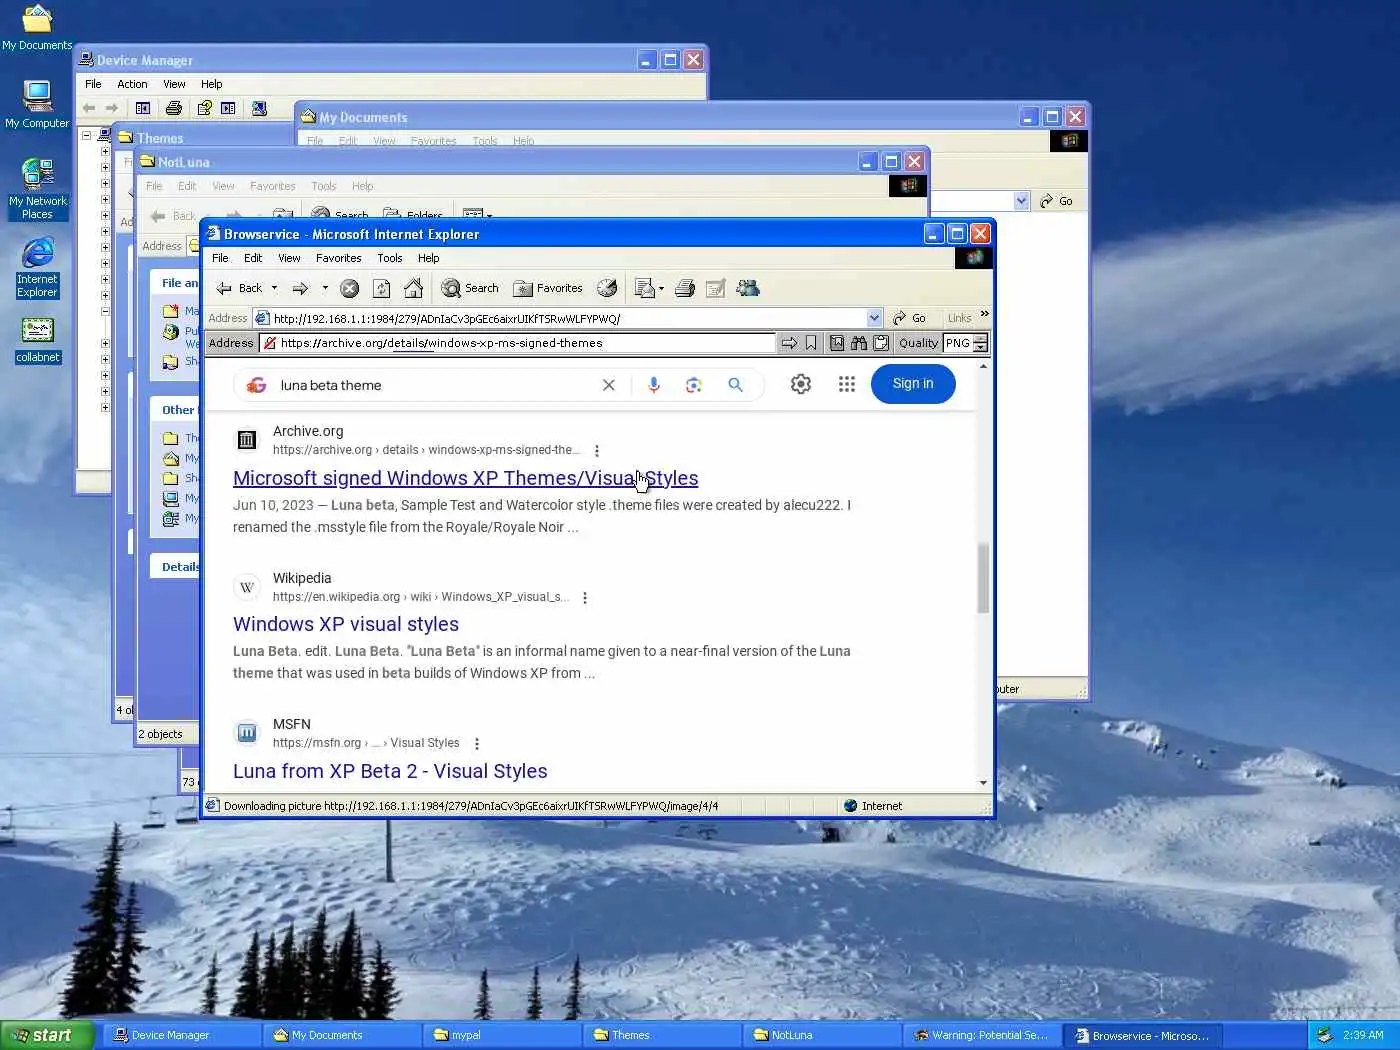Open the View menu in Device Manager
The height and width of the screenshot is (1050, 1400).
click(174, 84)
